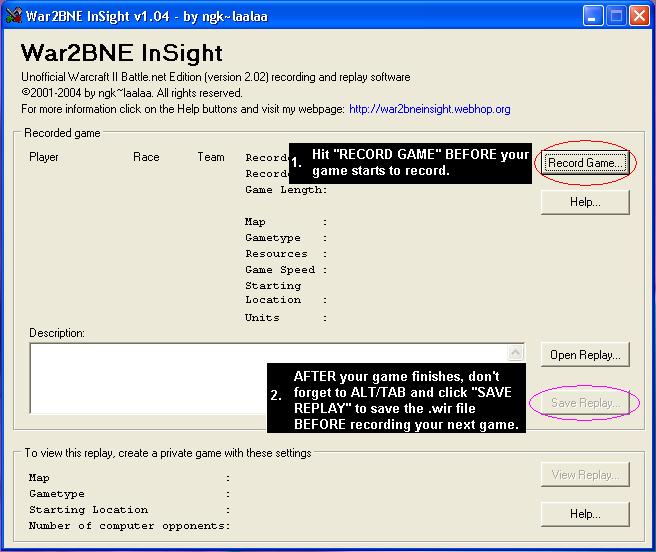Click the Record Game button
The height and width of the screenshot is (552, 656).
[x=585, y=163]
